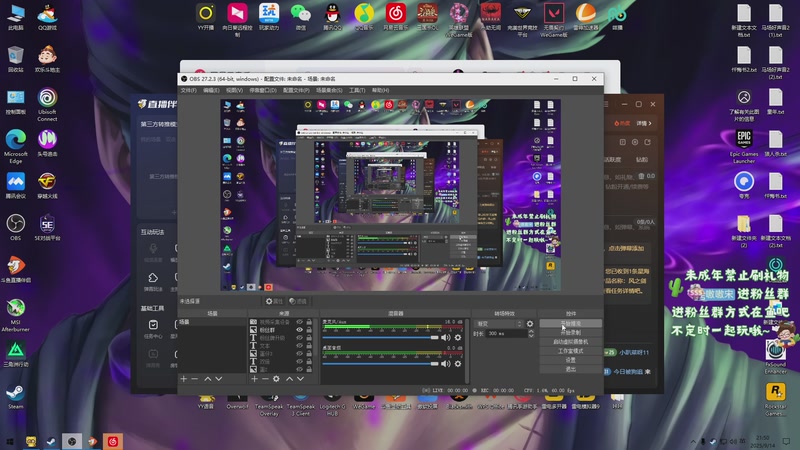Move scene down in scenes panel
This screenshot has width=800, height=450.
[219, 379]
